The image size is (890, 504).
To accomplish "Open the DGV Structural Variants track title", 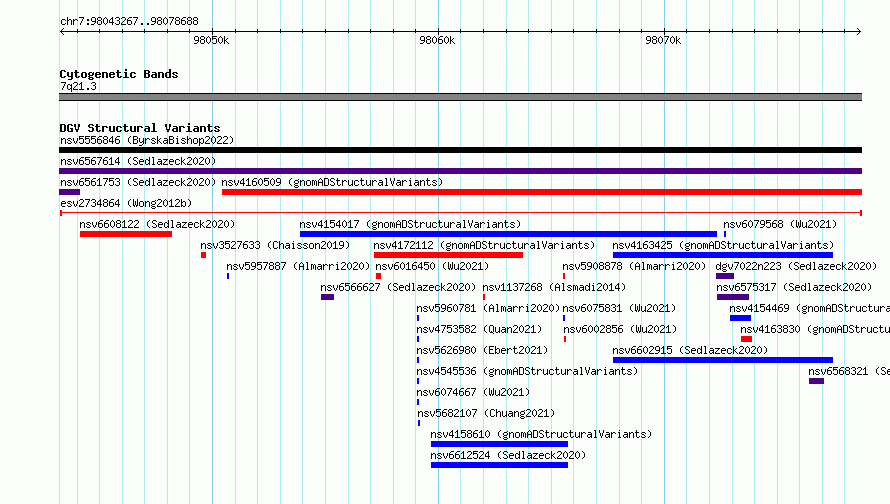I will [x=140, y=128].
